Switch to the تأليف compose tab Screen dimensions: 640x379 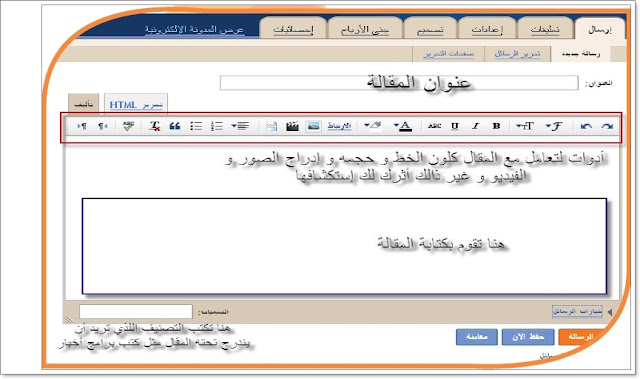tap(84, 104)
